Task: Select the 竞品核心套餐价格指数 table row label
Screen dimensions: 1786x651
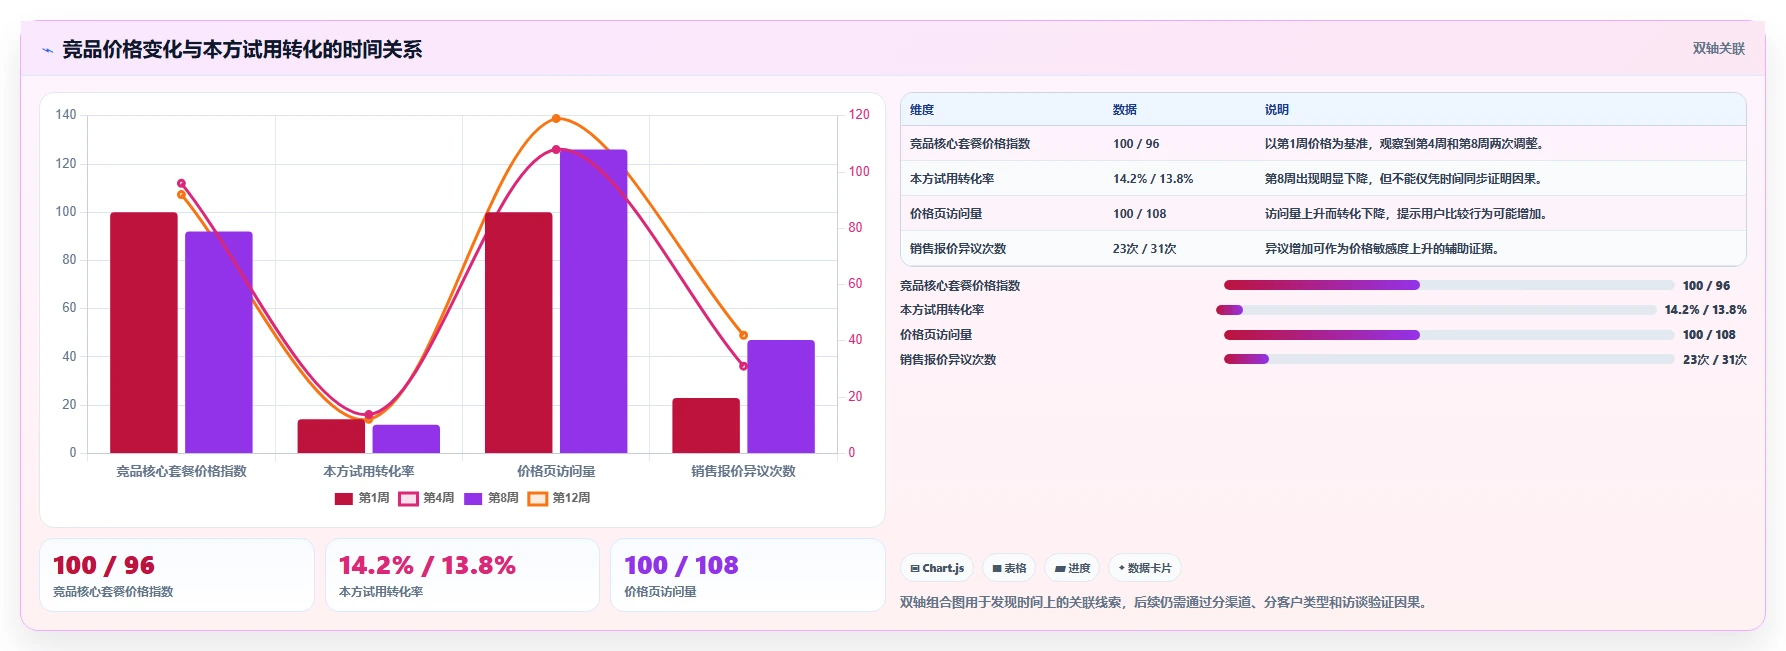Action: coord(970,144)
